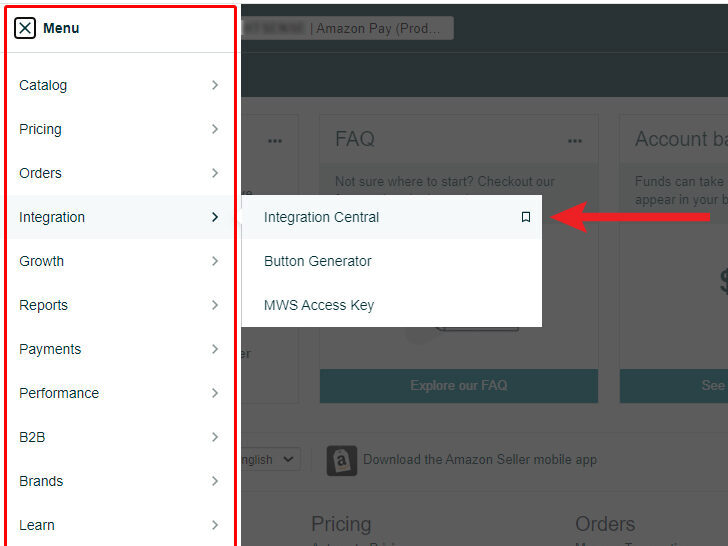Close the Menu panel with X icon
Image resolution: width=728 pixels, height=546 pixels.
pos(25,28)
